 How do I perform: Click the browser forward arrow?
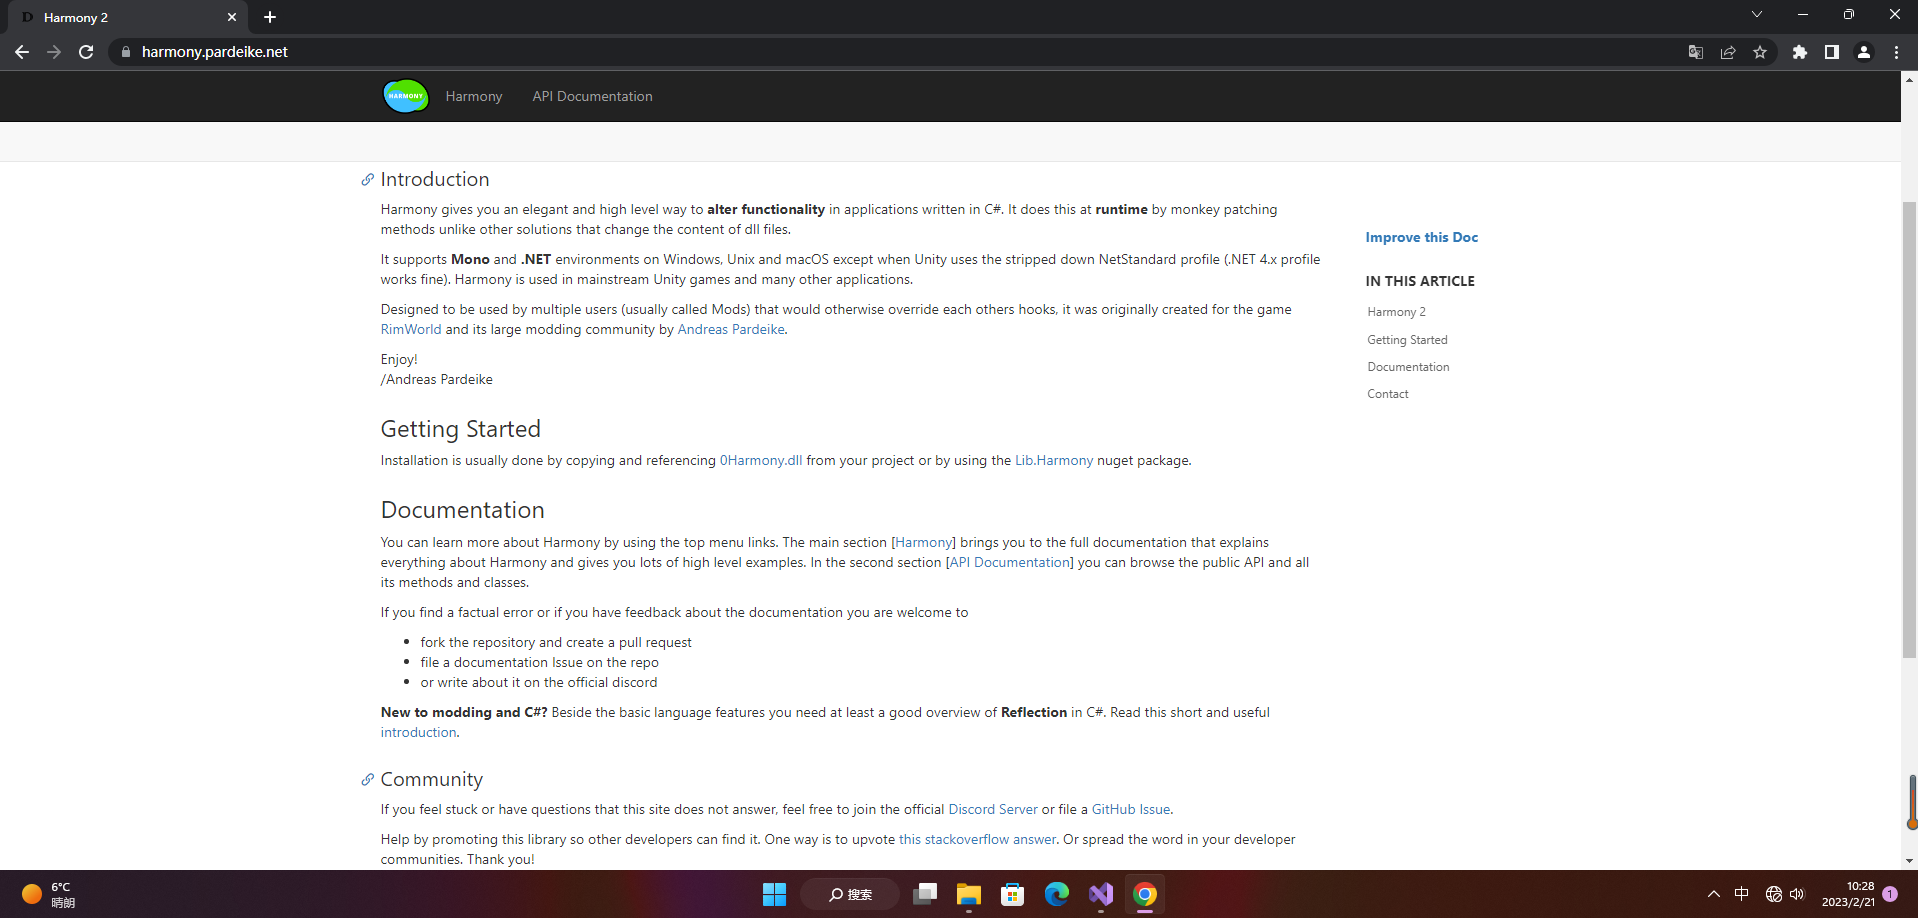click(54, 52)
